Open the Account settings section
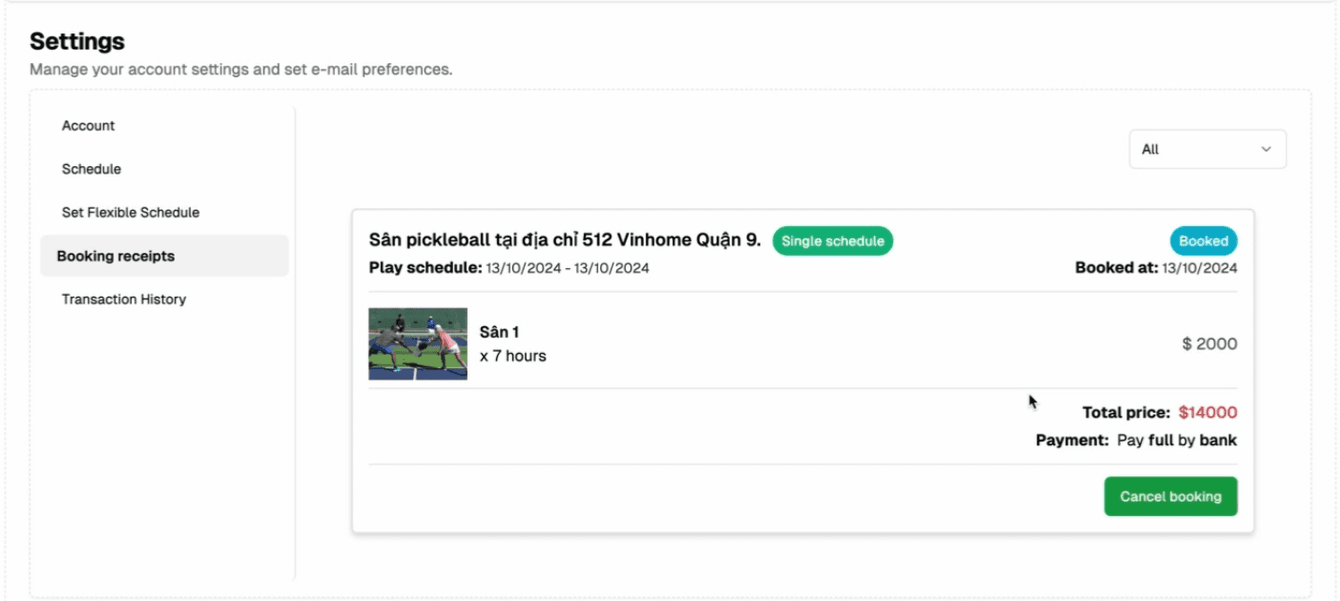1340x601 pixels. pos(88,126)
